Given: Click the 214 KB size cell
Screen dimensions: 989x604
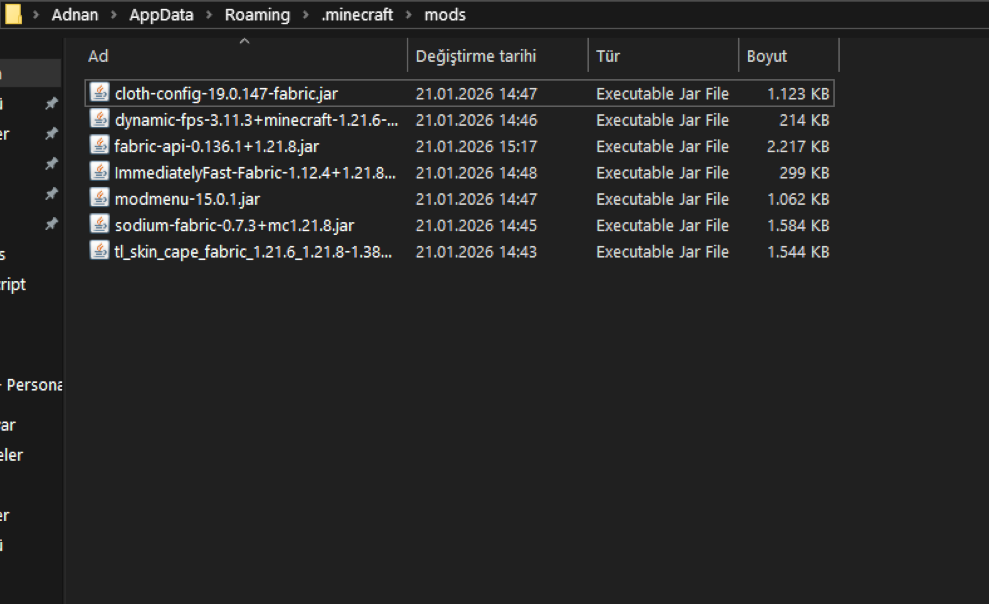Looking at the screenshot, I should coord(804,120).
